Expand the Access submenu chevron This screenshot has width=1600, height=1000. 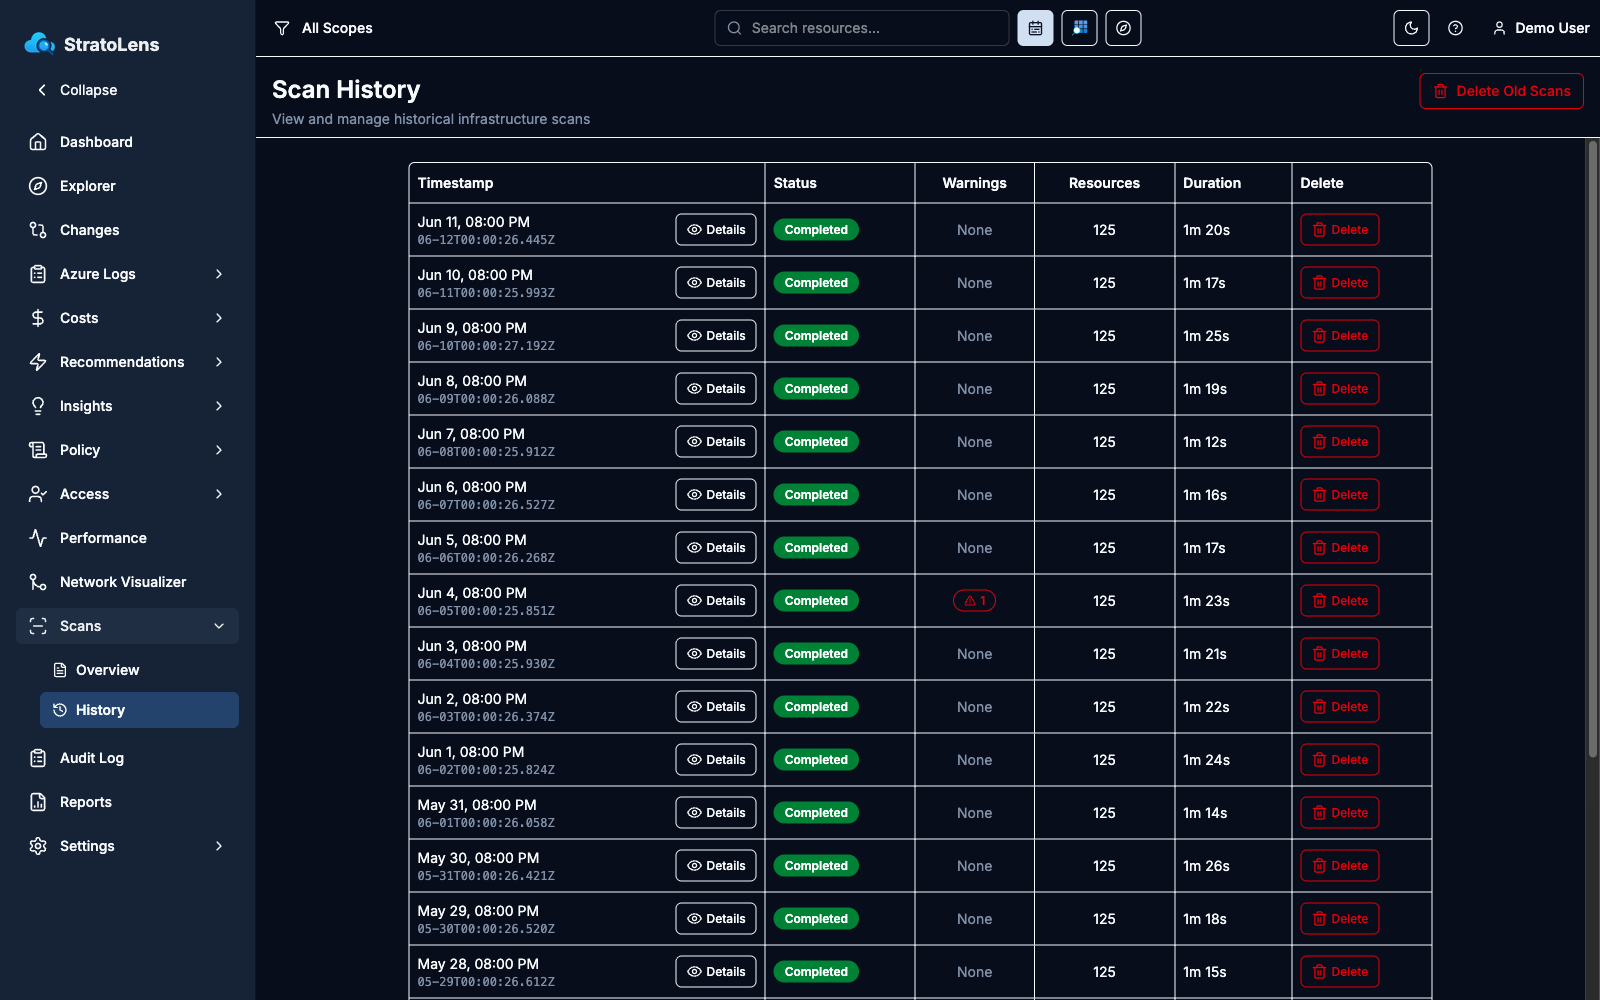(x=219, y=494)
